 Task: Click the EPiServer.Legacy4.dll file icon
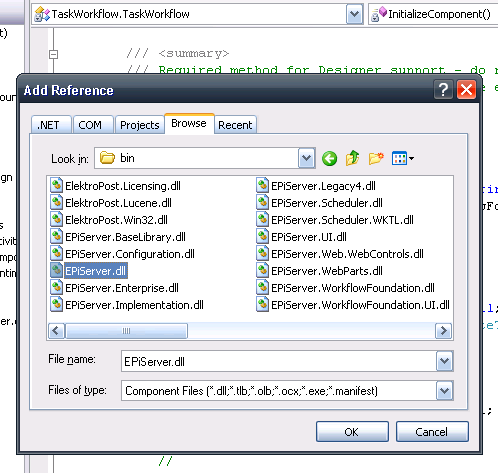tap(262, 185)
